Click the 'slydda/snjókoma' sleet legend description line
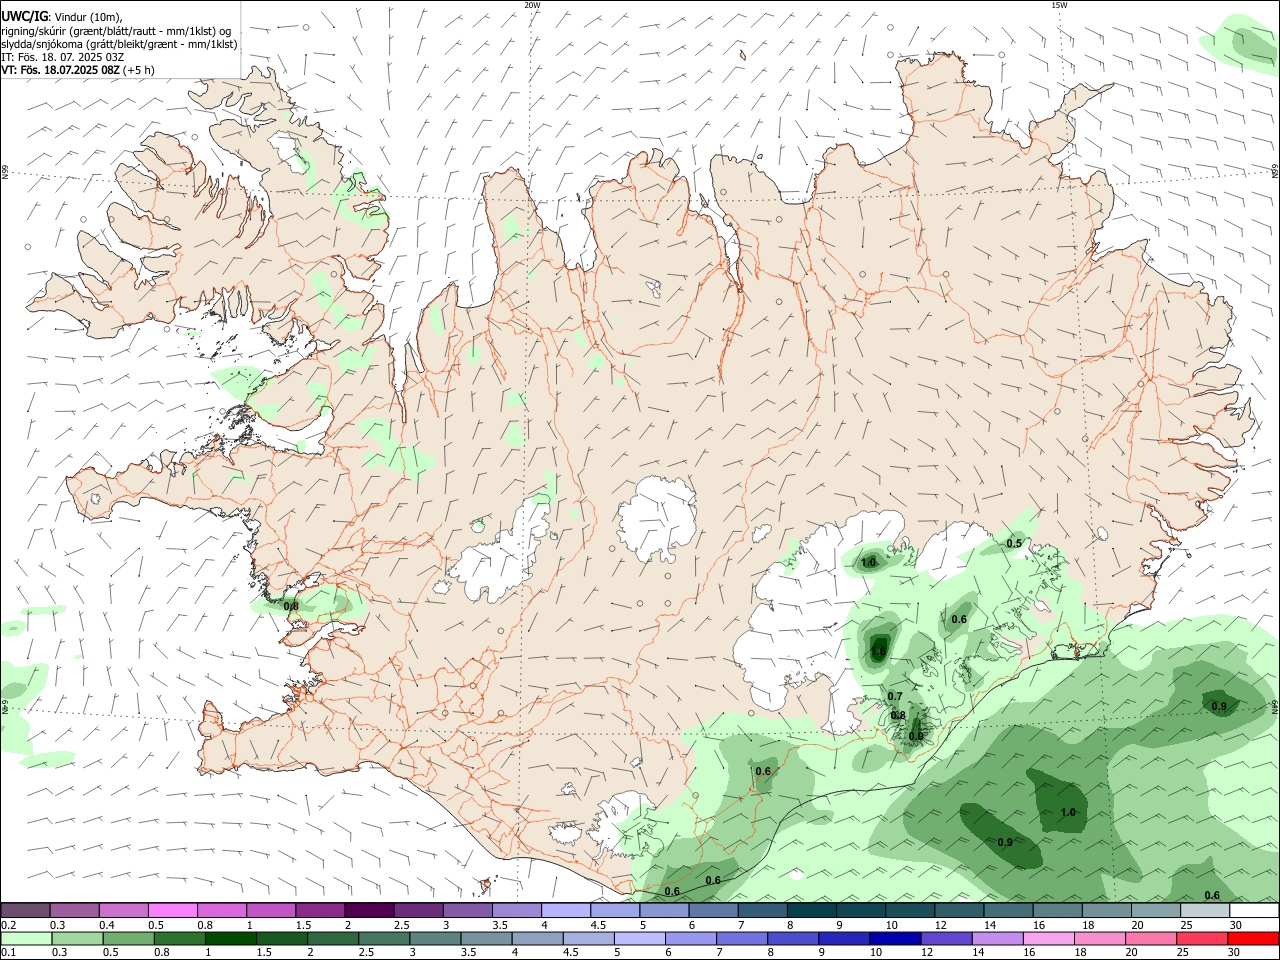Viewport: 1280px width, 960px height. coord(119,44)
